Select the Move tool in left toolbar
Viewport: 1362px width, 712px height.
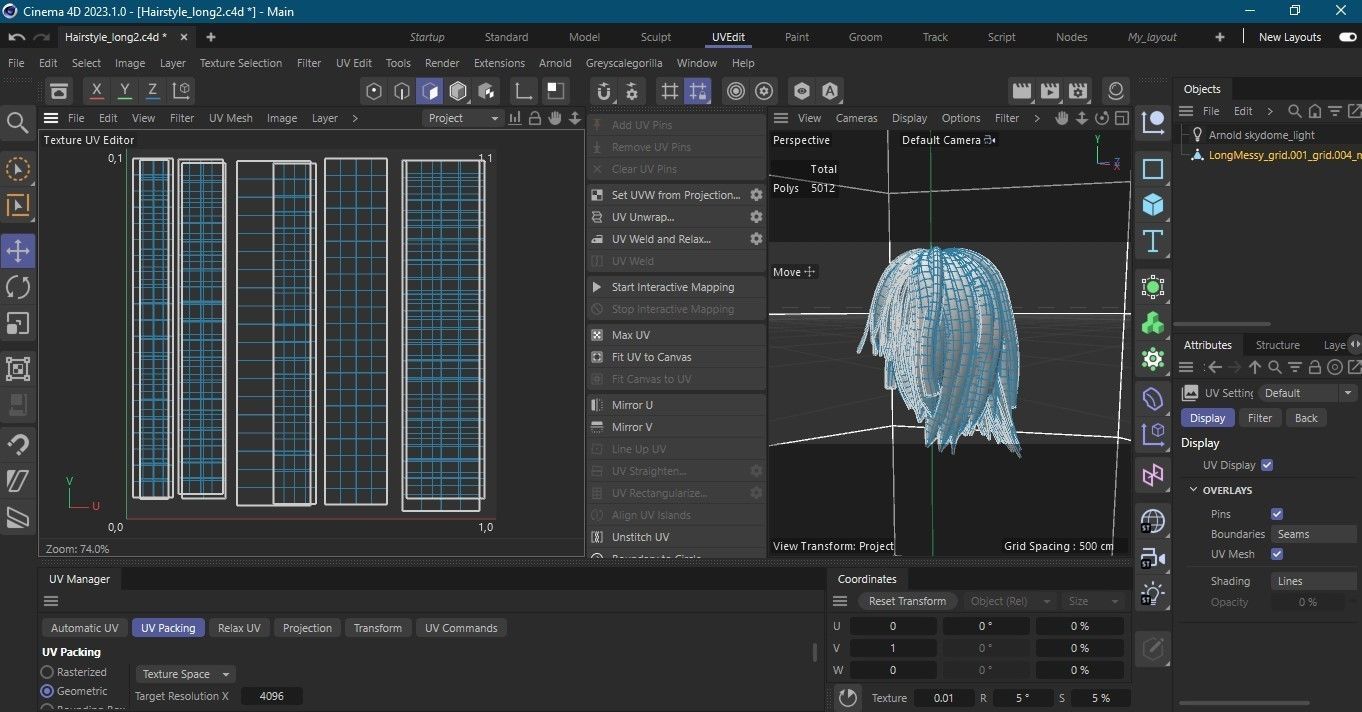pyautogui.click(x=18, y=250)
